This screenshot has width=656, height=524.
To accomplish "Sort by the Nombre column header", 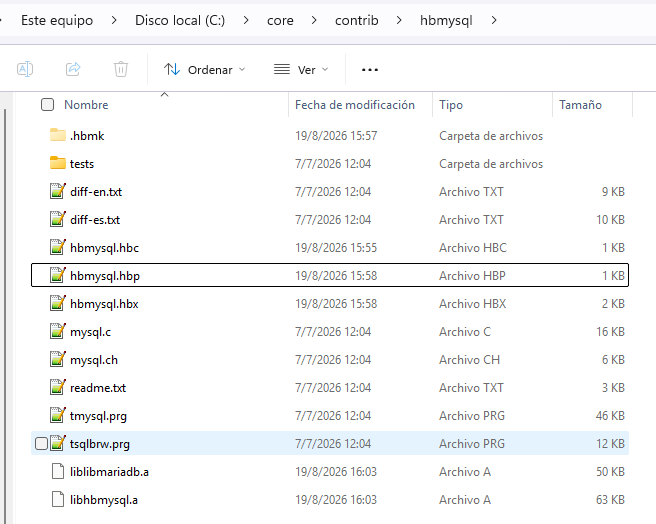I will 86,105.
